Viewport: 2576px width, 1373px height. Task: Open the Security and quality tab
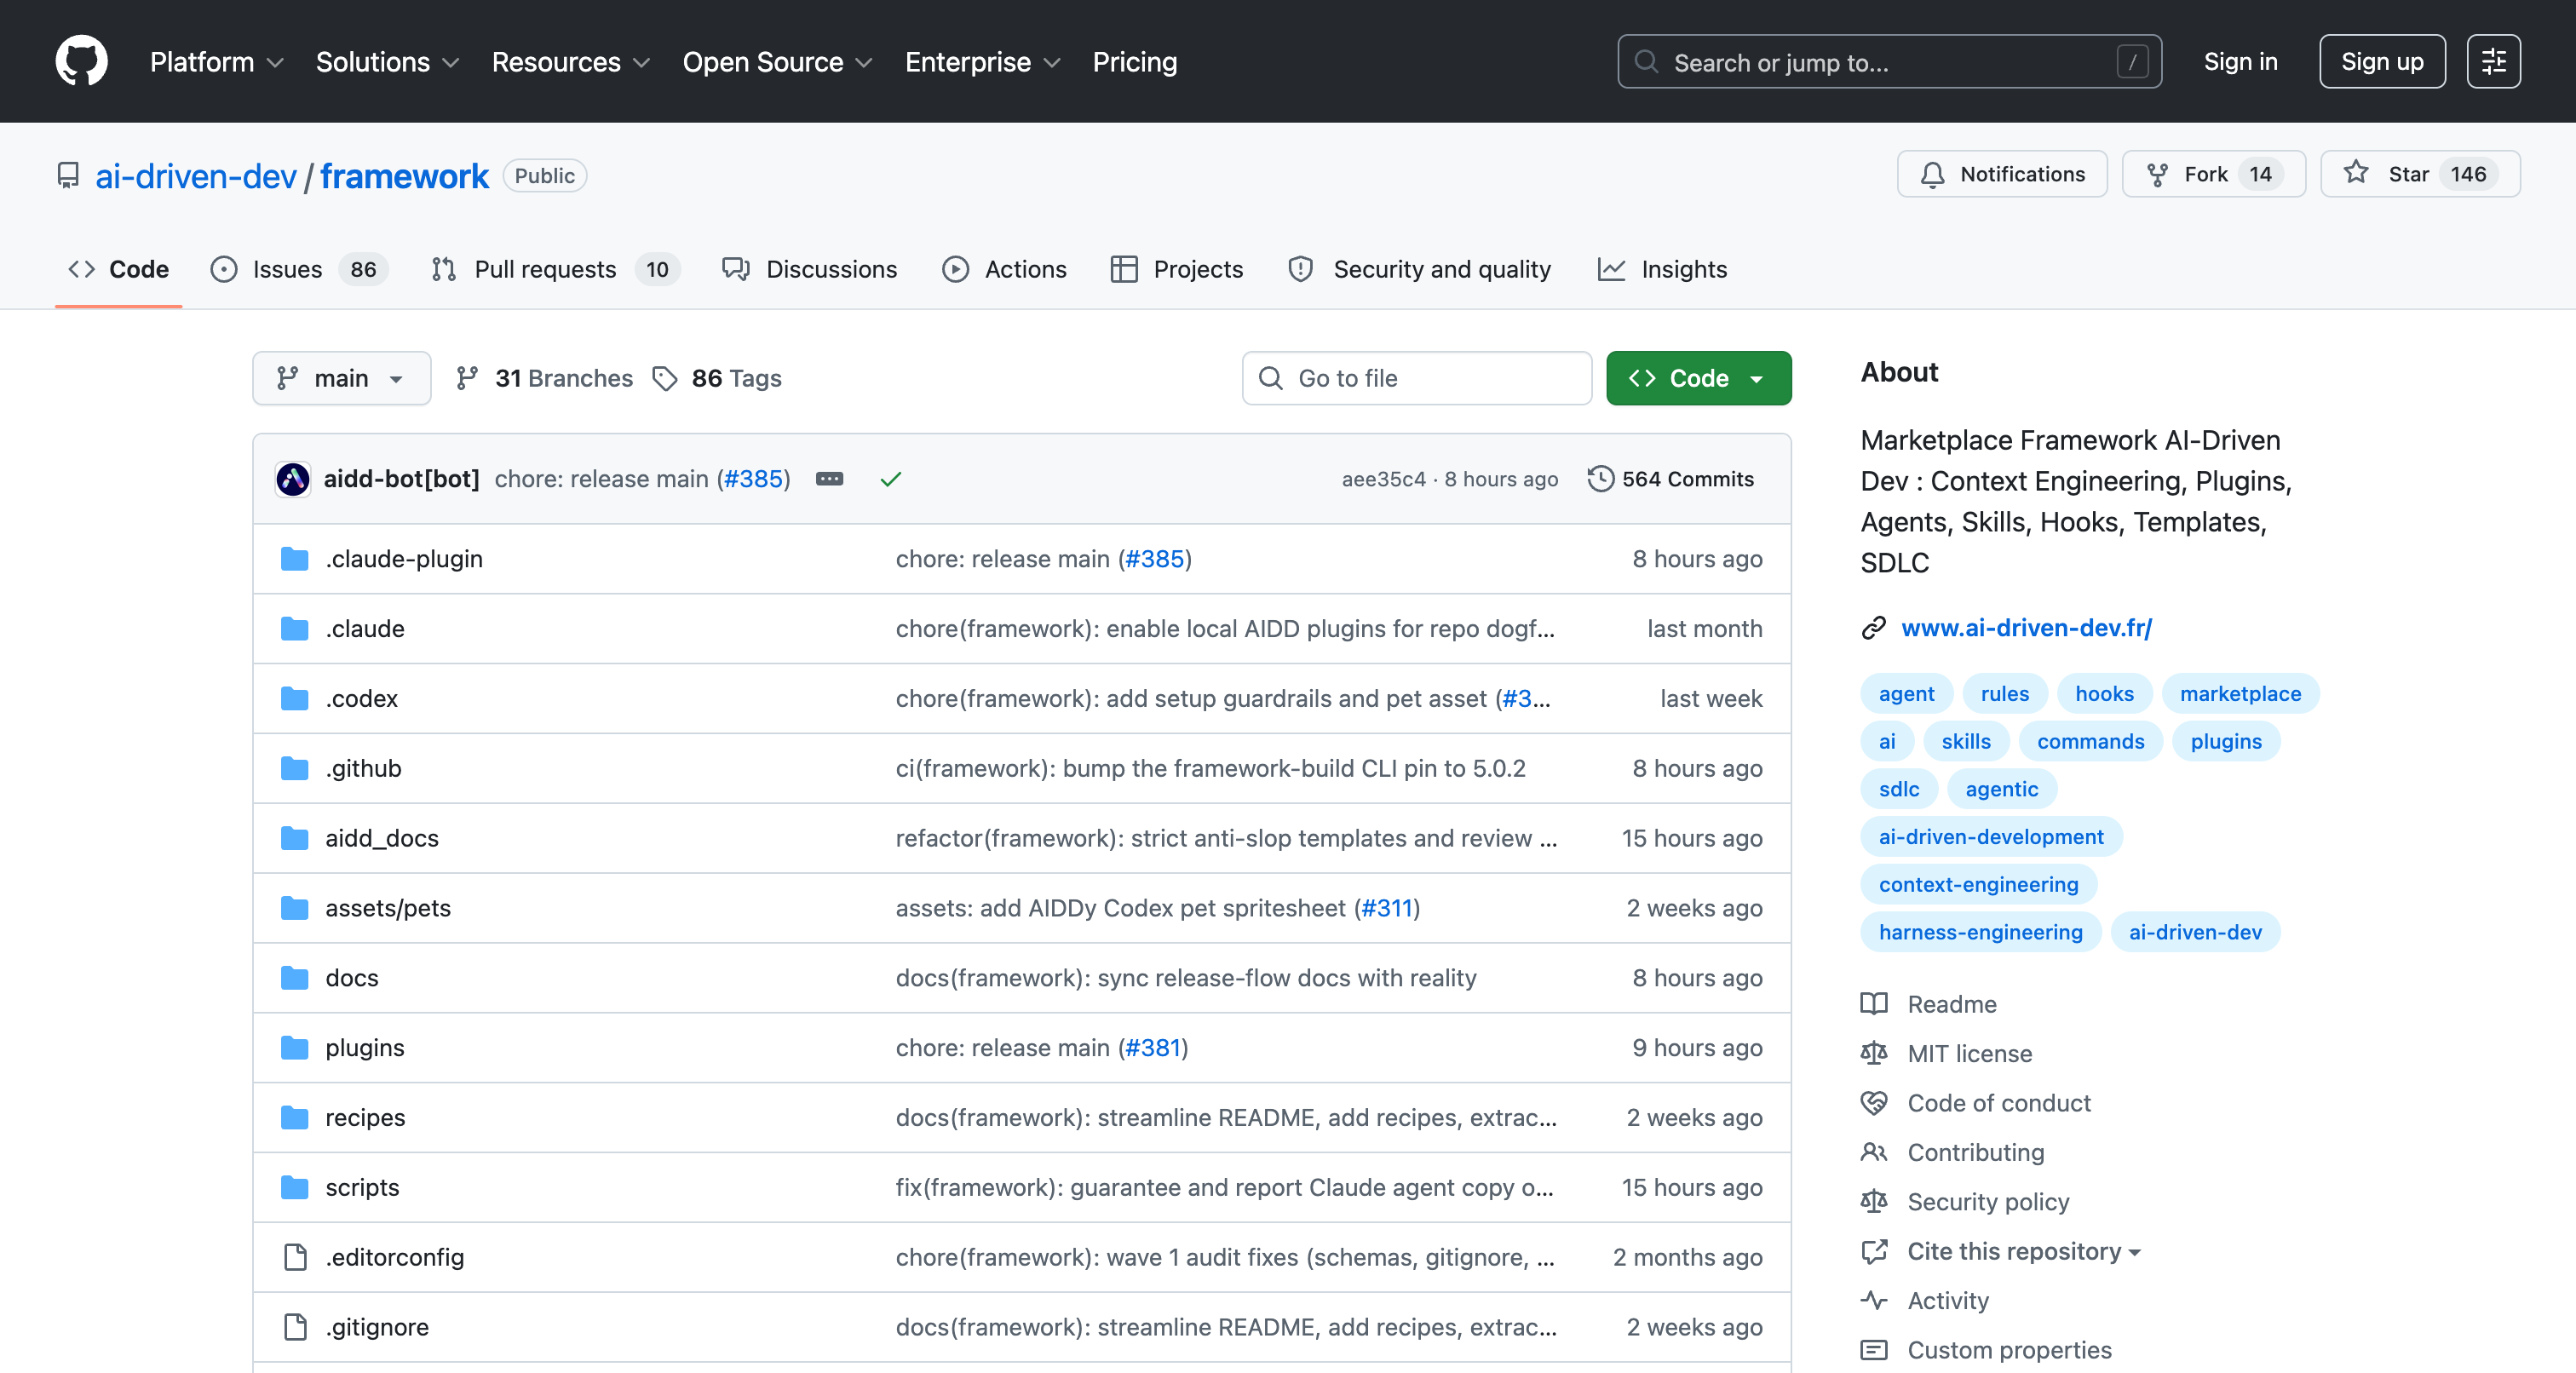click(x=1419, y=269)
